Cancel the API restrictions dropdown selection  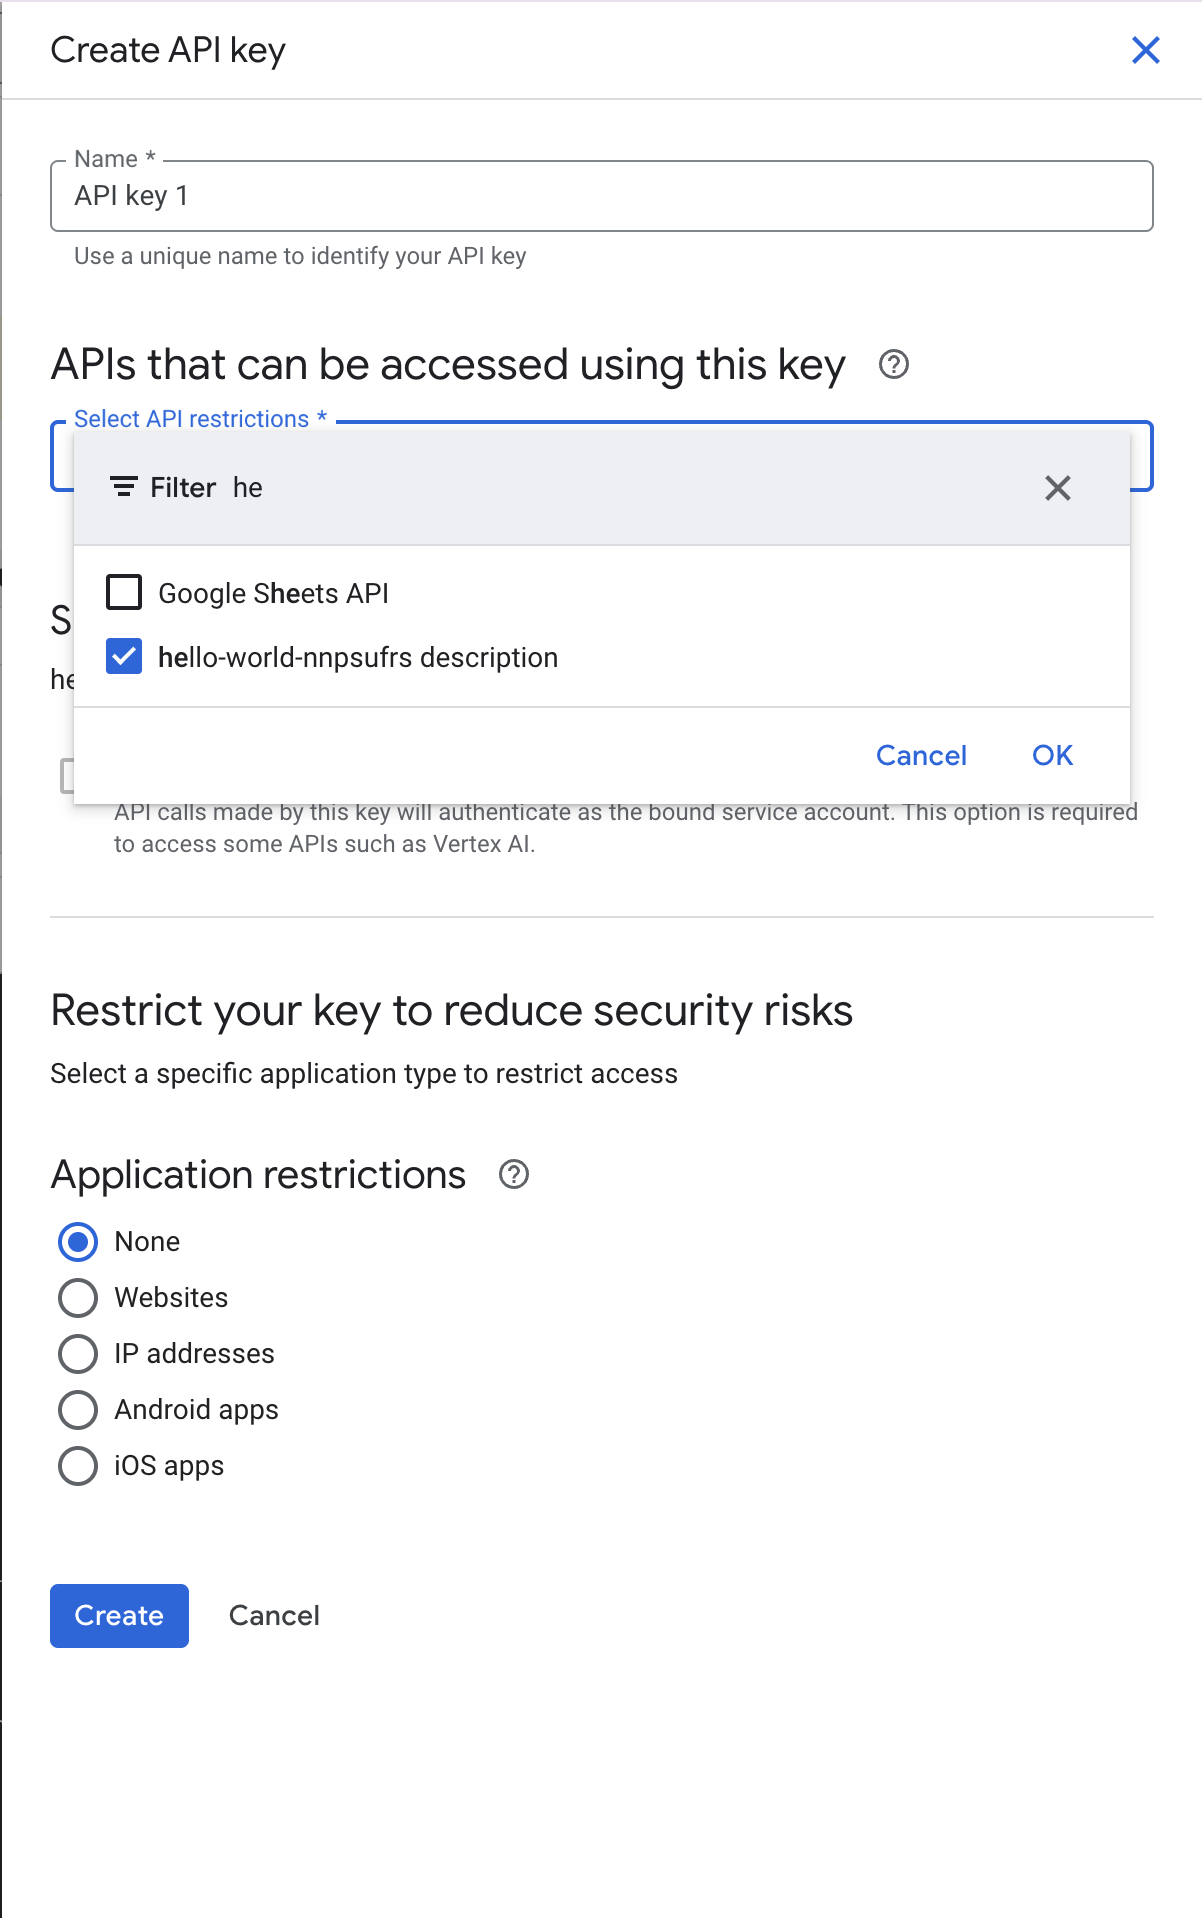[x=921, y=755]
